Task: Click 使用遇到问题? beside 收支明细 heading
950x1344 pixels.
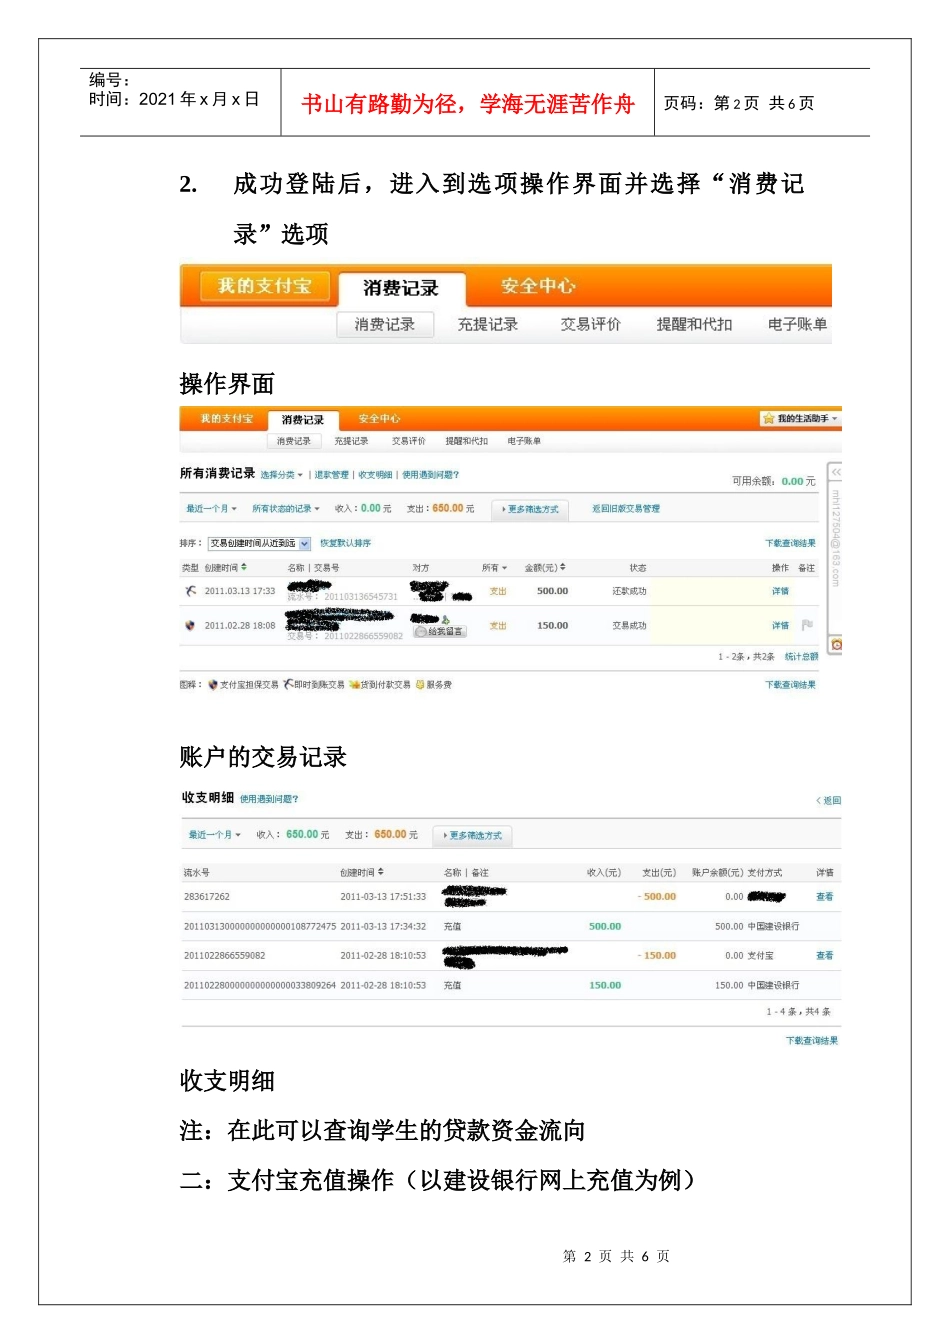Action: 269,799
